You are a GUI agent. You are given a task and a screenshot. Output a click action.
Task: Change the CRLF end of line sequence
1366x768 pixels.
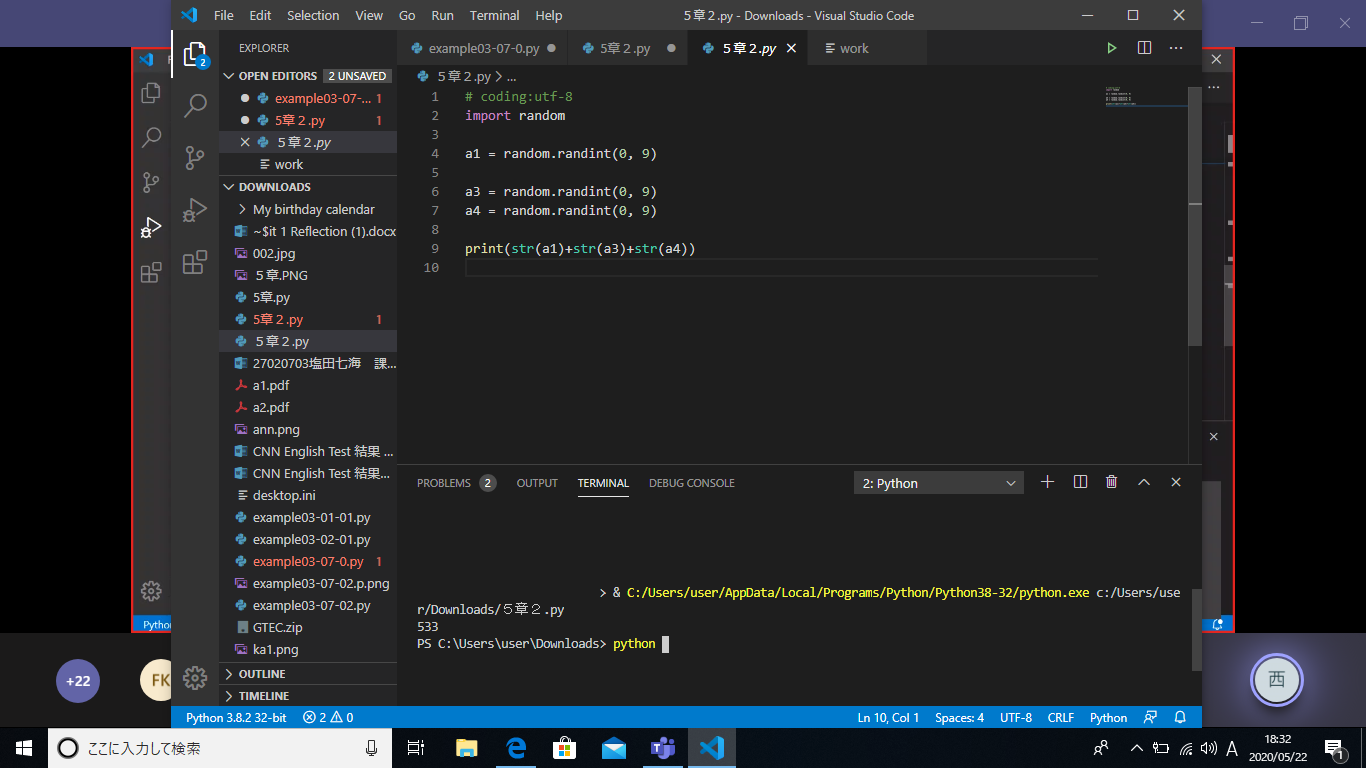(x=1061, y=717)
